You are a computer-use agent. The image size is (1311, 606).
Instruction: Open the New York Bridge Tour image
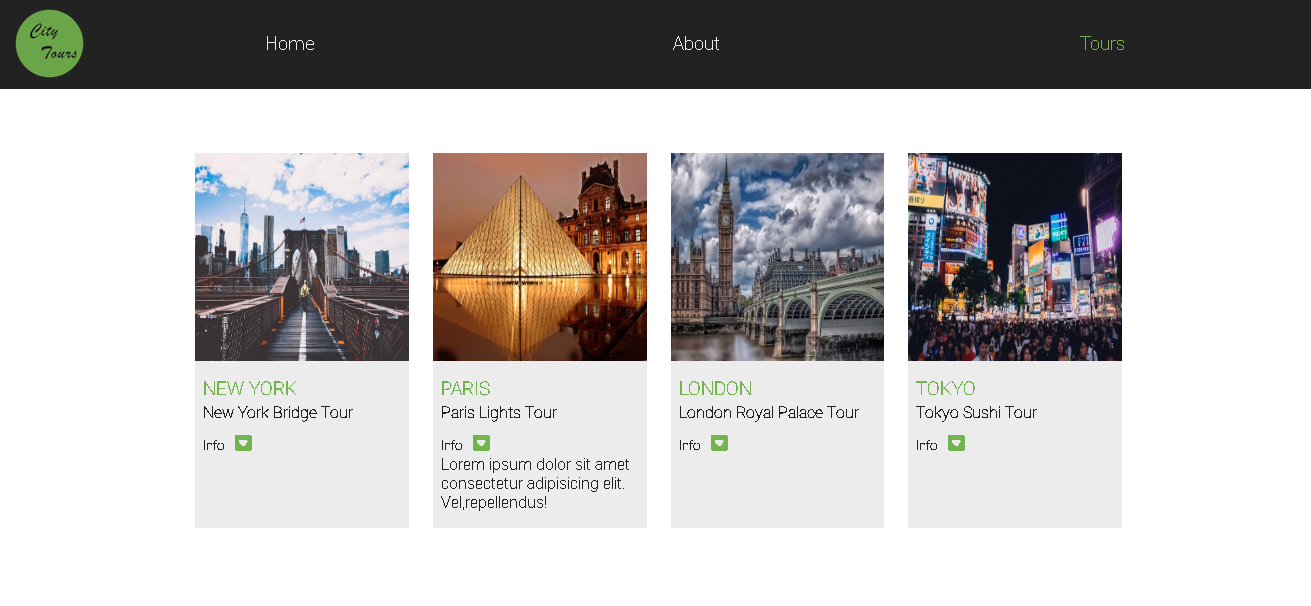(301, 256)
